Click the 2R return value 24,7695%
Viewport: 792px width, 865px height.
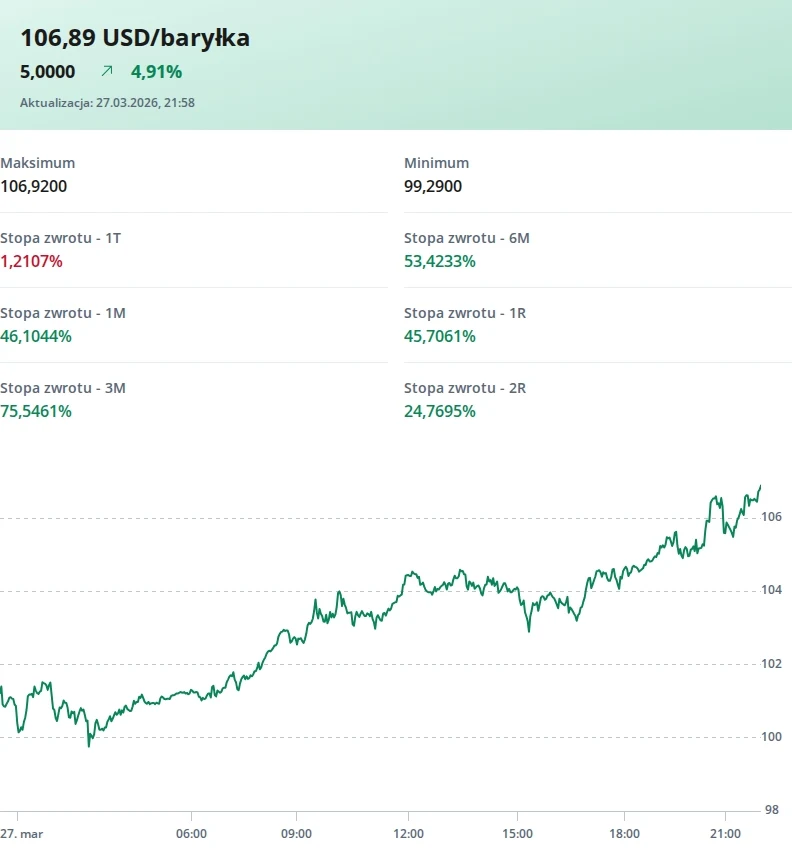440,411
